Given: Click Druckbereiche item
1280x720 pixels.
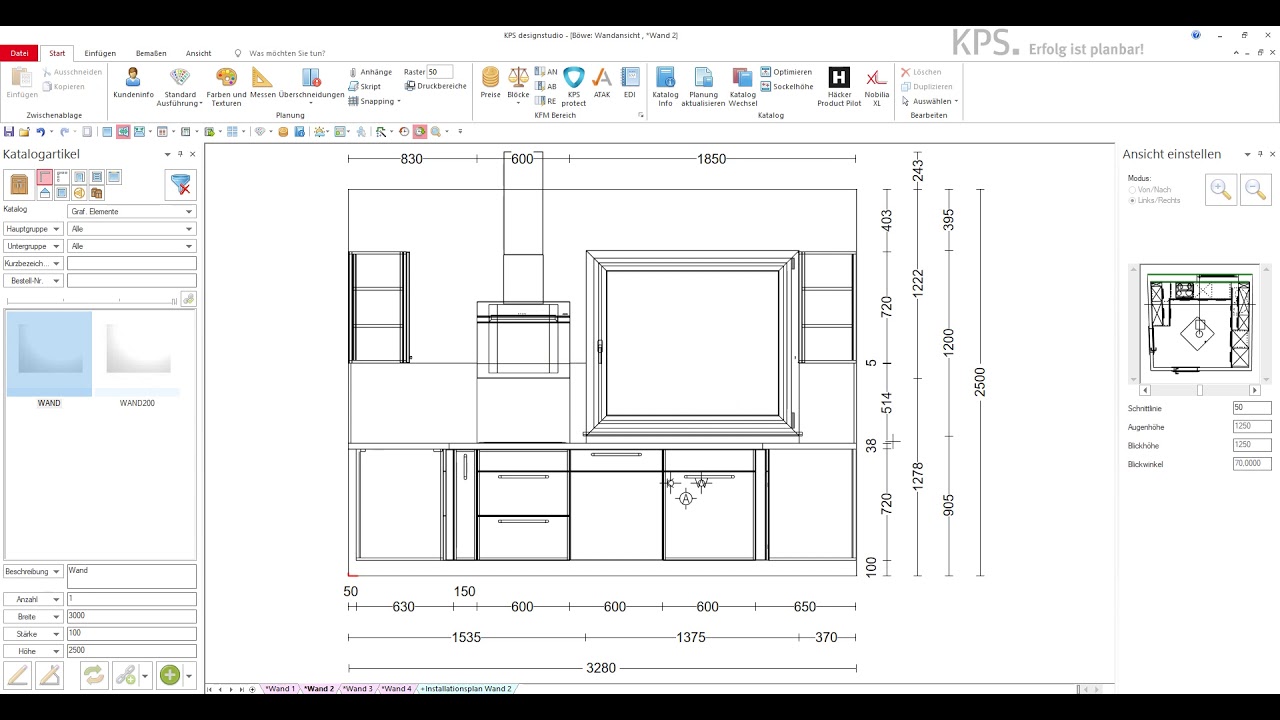Looking at the screenshot, I should click(x=435, y=86).
